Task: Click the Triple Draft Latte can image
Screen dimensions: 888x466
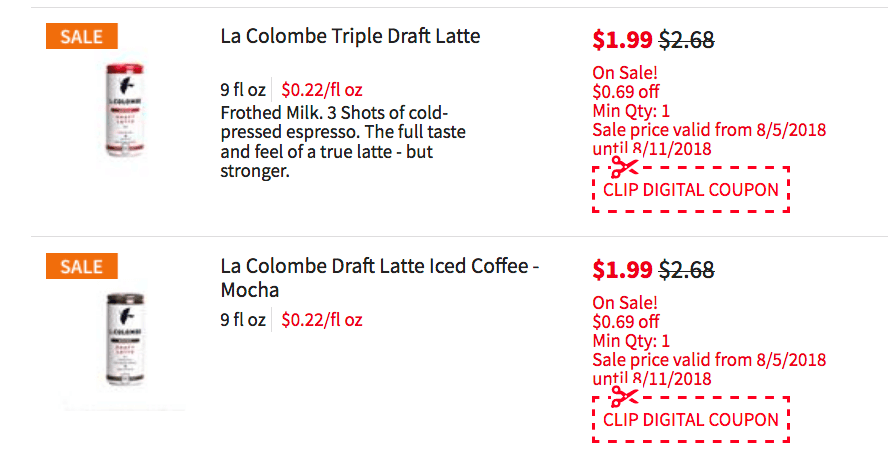Action: point(125,110)
